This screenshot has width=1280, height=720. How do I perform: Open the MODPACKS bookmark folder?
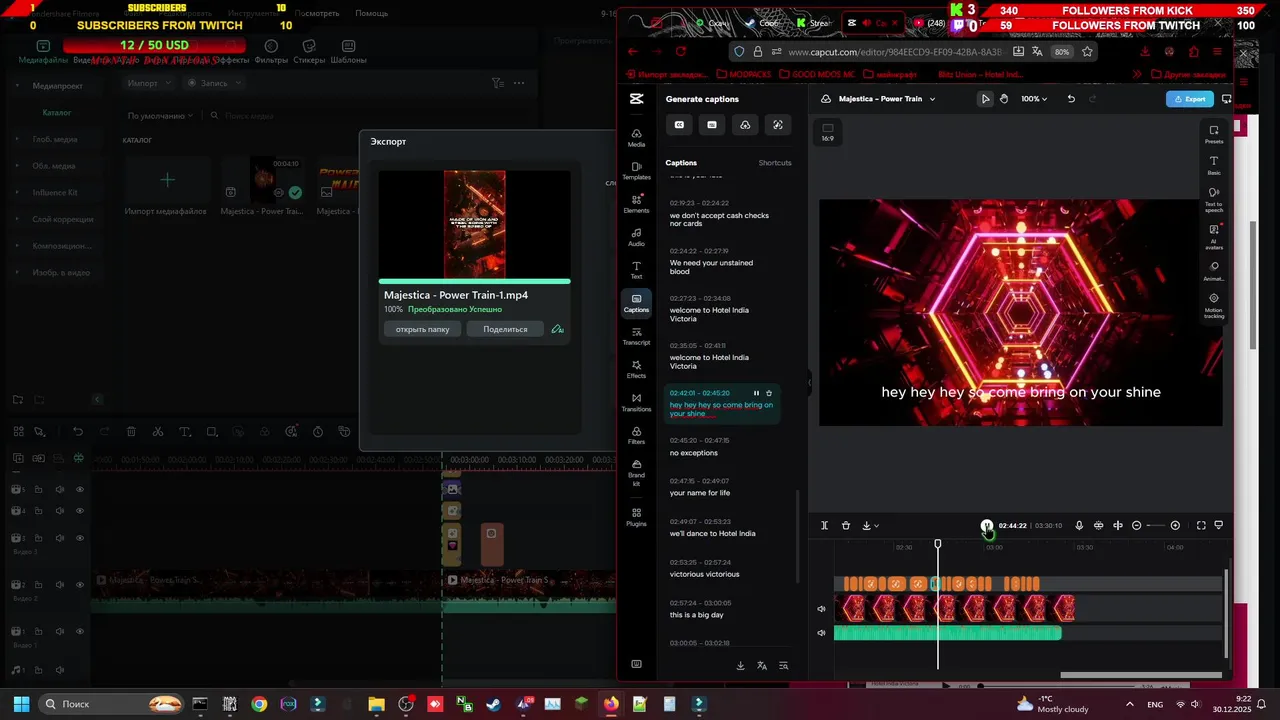click(x=744, y=74)
